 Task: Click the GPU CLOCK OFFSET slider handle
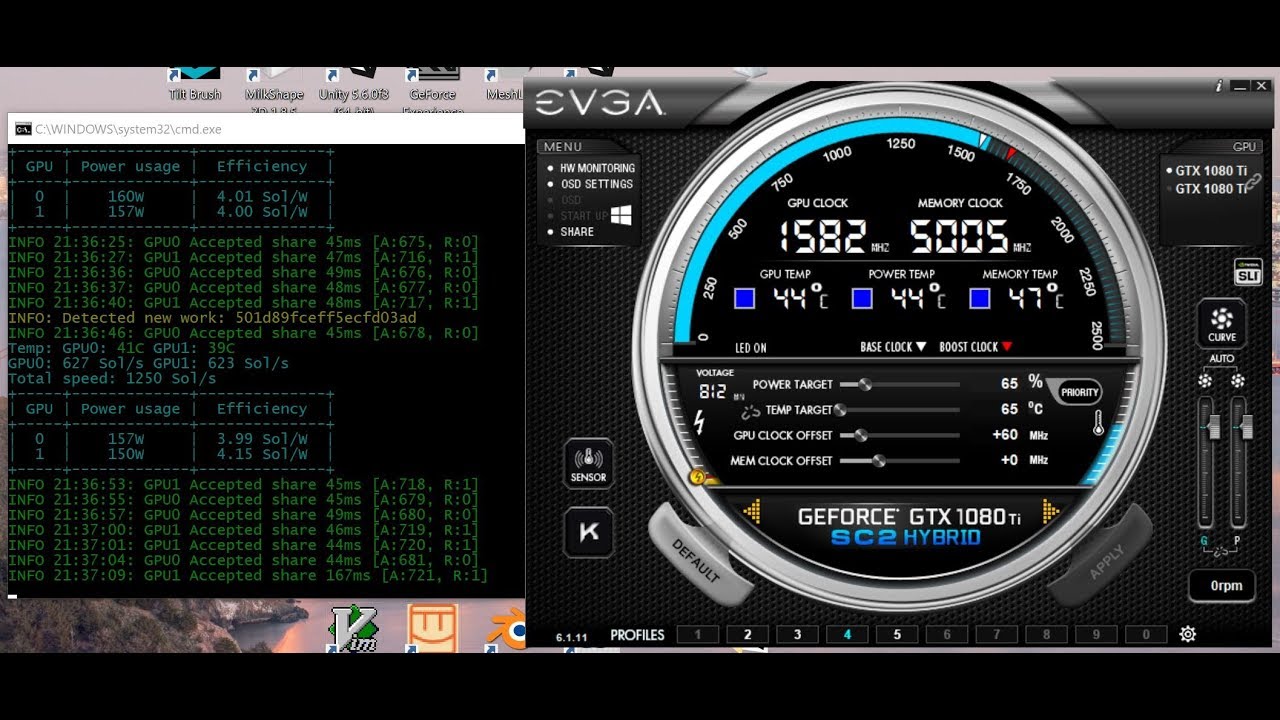tap(860, 436)
